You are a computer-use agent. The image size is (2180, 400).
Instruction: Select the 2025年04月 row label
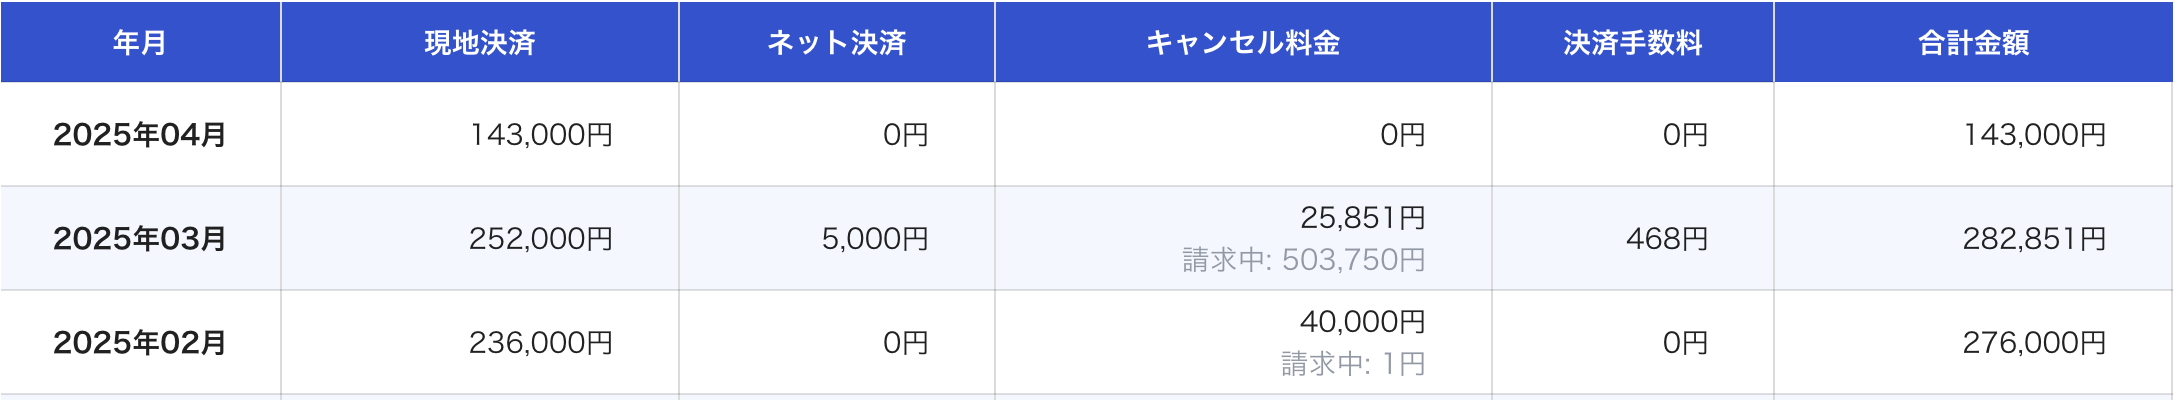[140, 135]
